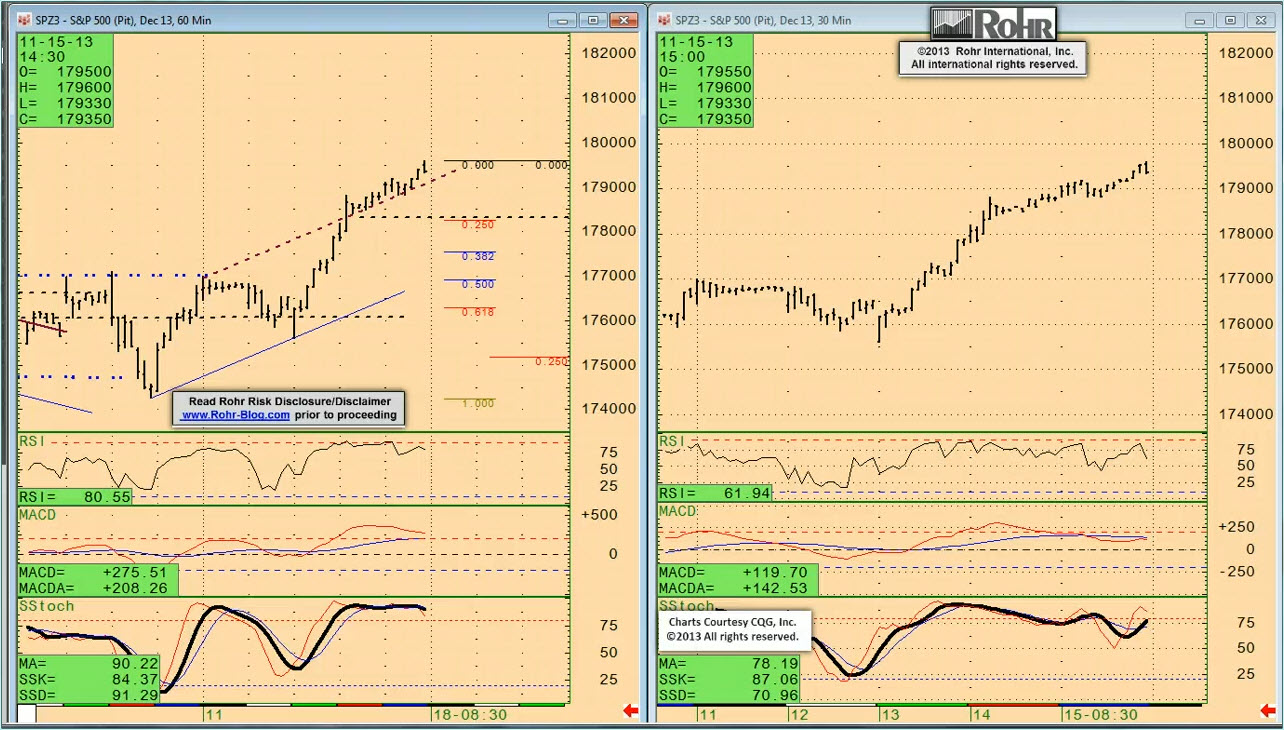This screenshot has height=730, width=1284.
Task: Click the Rohr logo at the top
Action: (x=993, y=24)
